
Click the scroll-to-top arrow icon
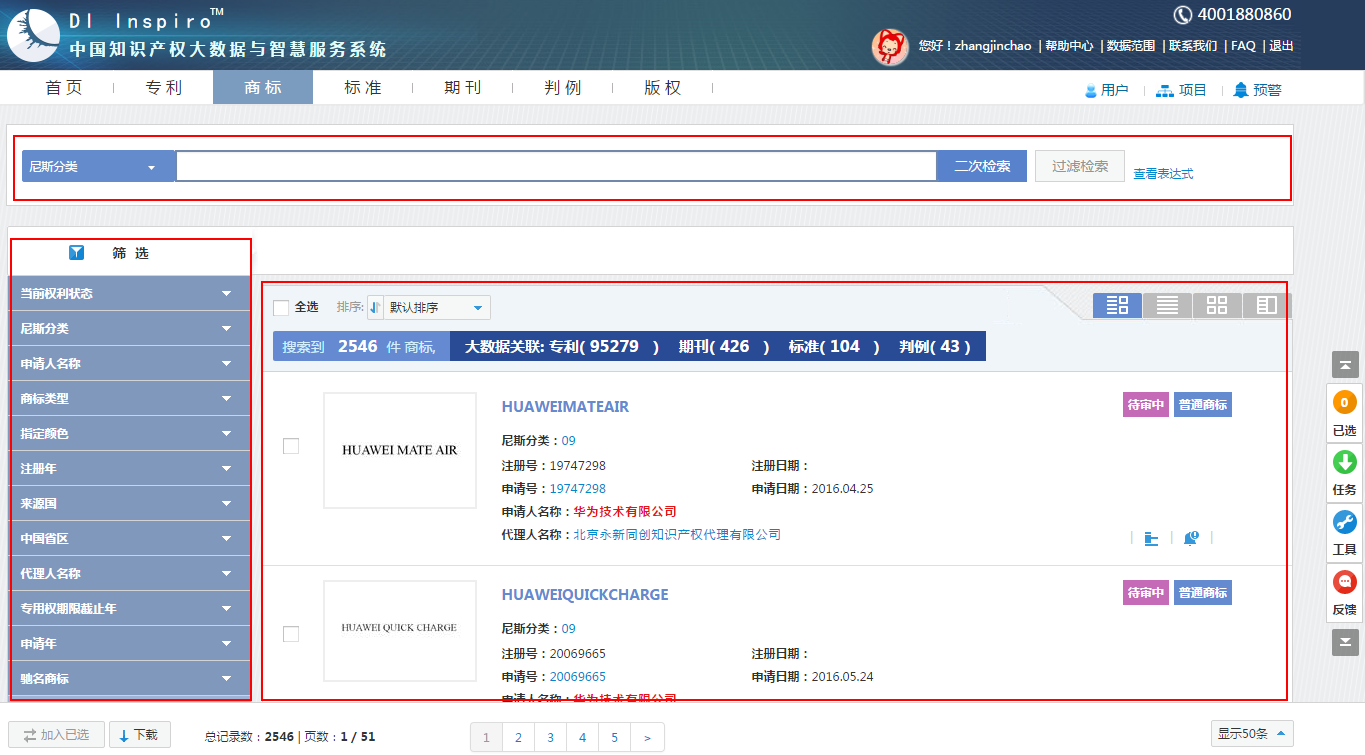pos(1345,365)
